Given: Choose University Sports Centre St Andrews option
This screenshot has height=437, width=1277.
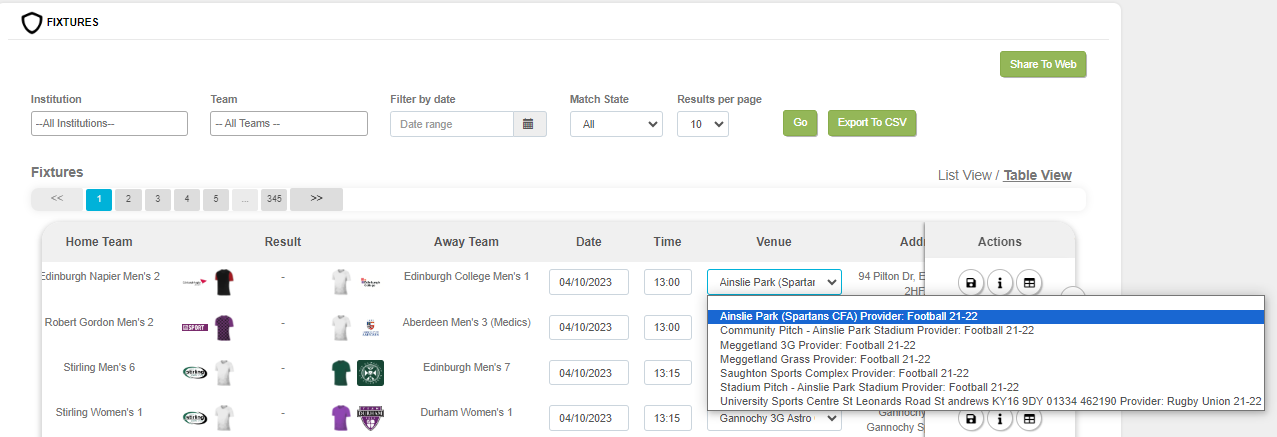Looking at the screenshot, I should pyautogui.click(x=986, y=401).
